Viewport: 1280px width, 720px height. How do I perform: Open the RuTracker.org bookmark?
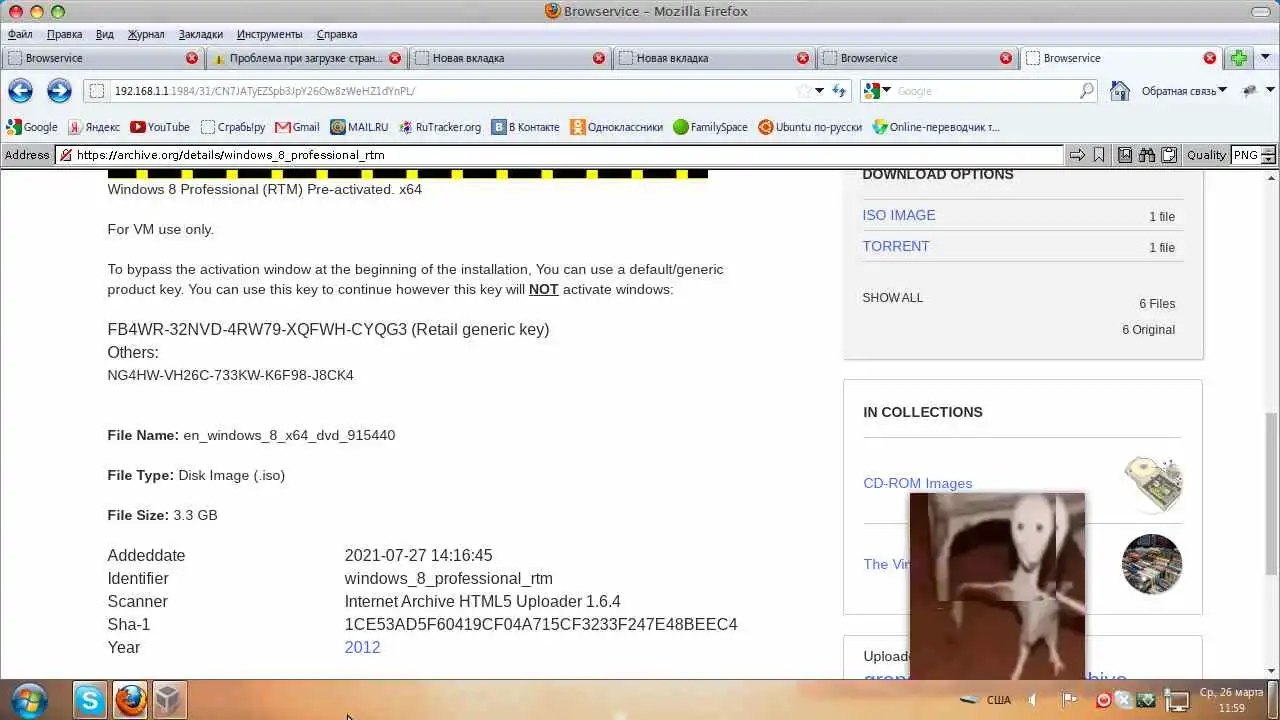point(440,127)
